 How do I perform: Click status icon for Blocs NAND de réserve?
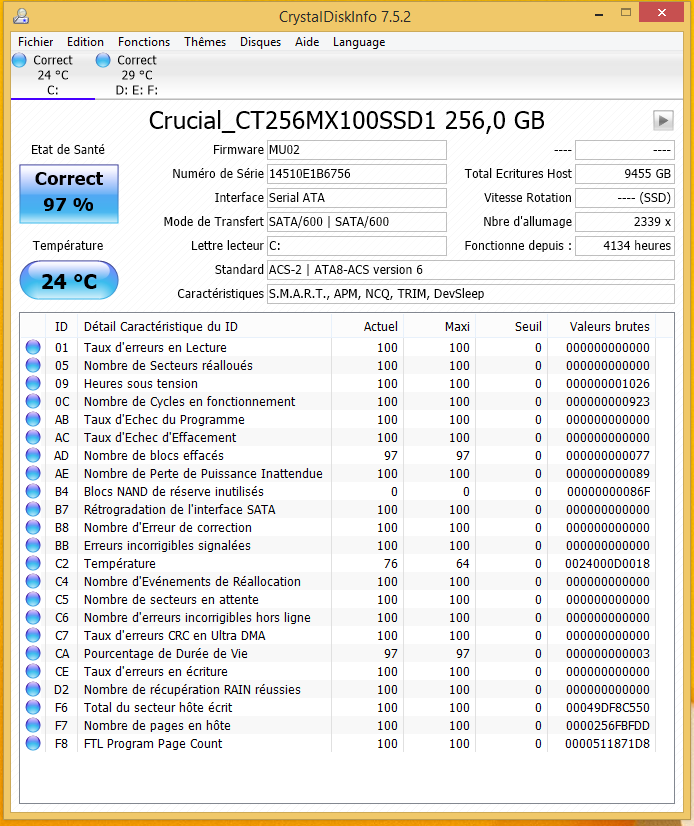click(33, 491)
